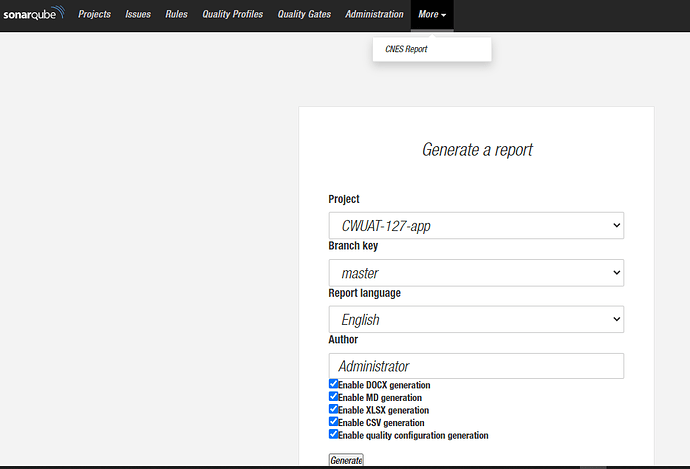Open the Report language dropdown
This screenshot has height=469, width=690.
[476, 320]
